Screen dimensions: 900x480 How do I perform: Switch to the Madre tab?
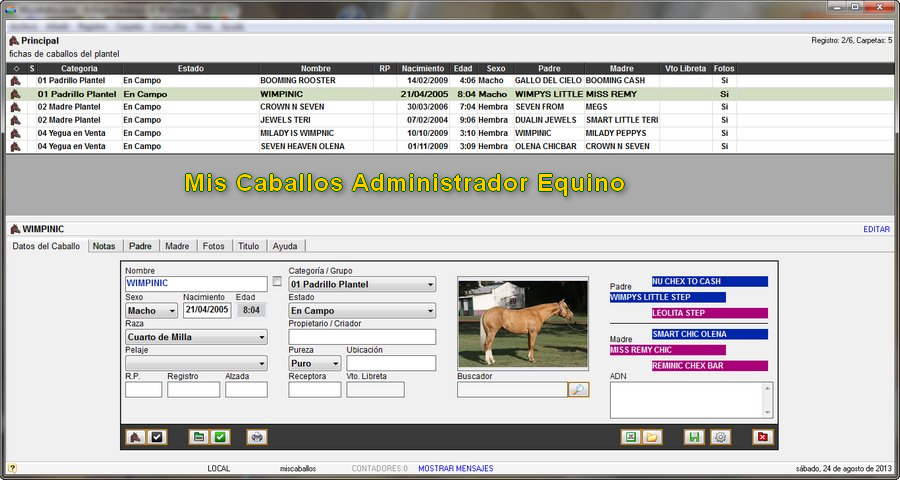click(177, 246)
